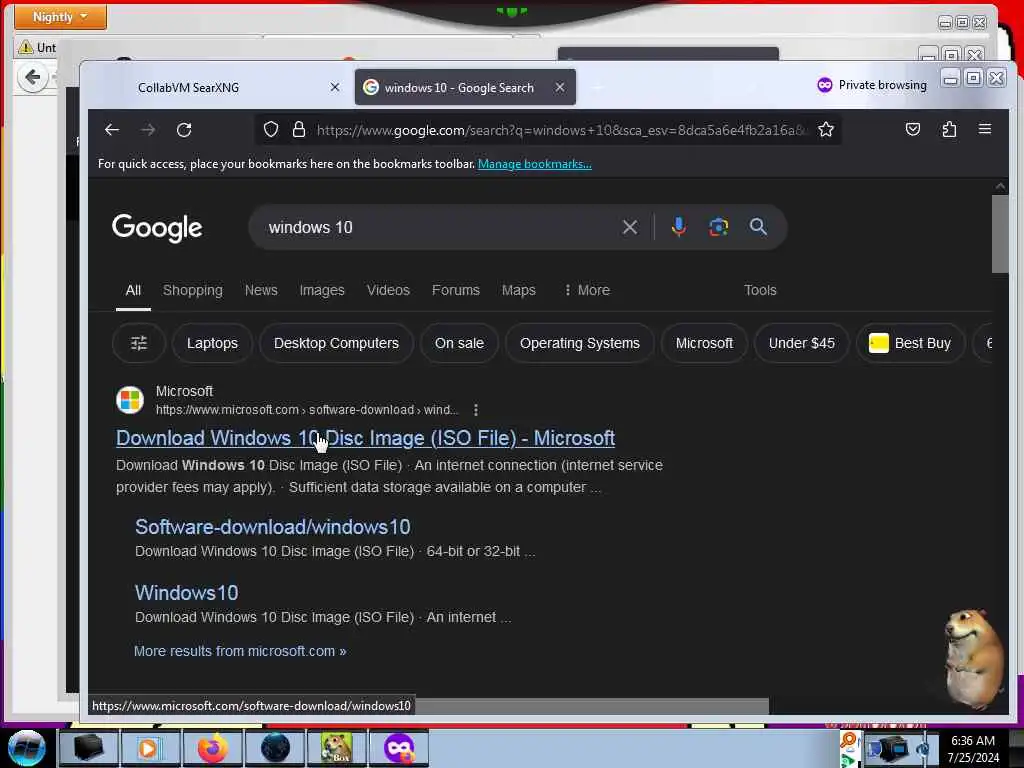Switch to the Videos results tab

point(388,290)
